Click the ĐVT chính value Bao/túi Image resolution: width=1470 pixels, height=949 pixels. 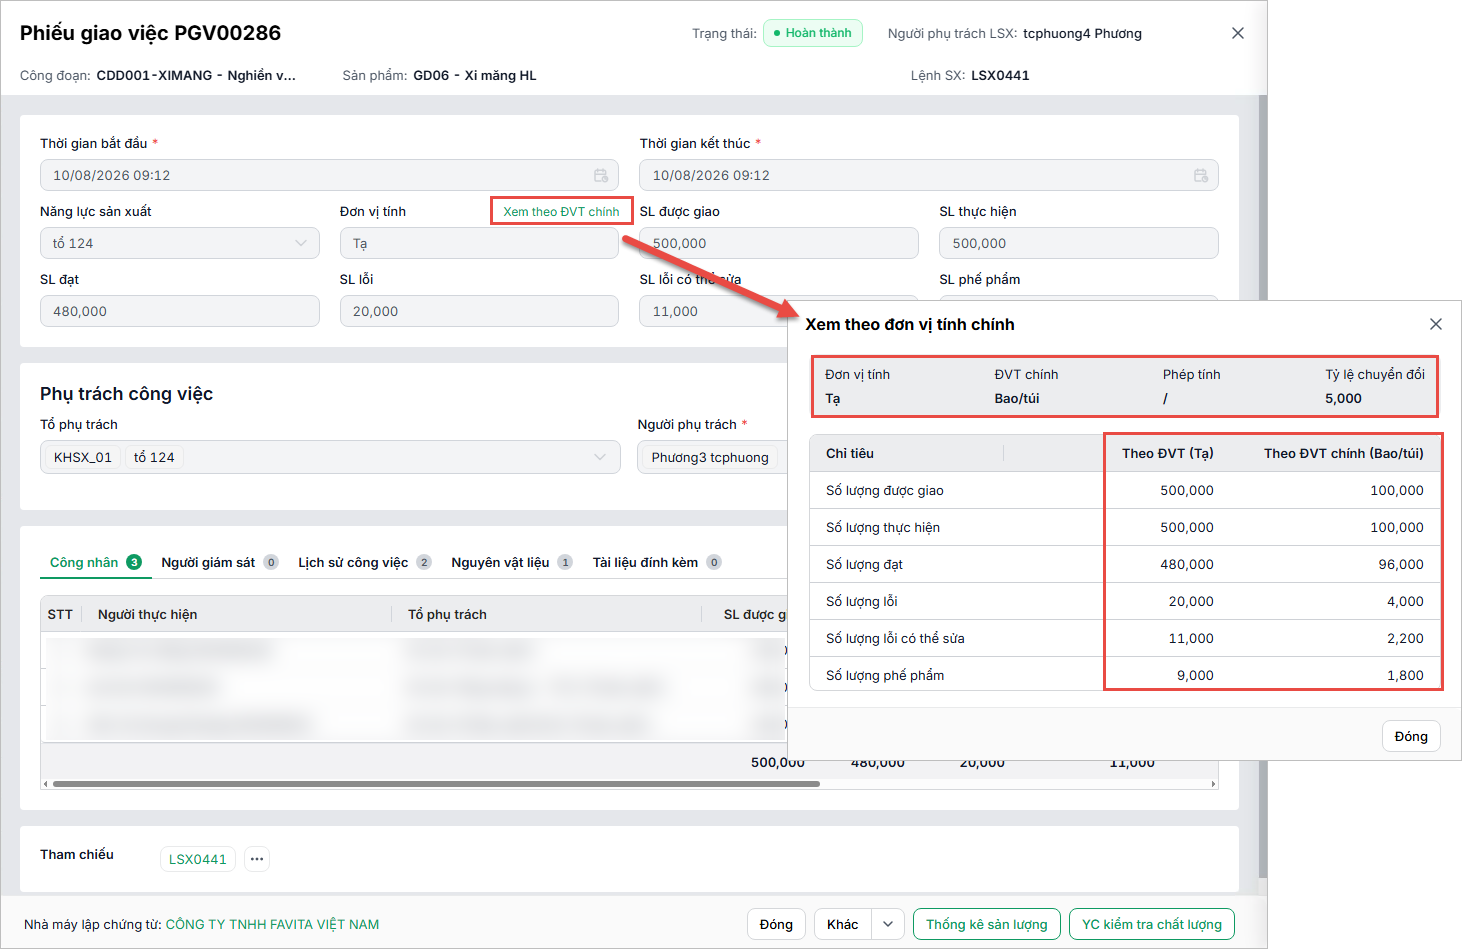[x=1017, y=398]
